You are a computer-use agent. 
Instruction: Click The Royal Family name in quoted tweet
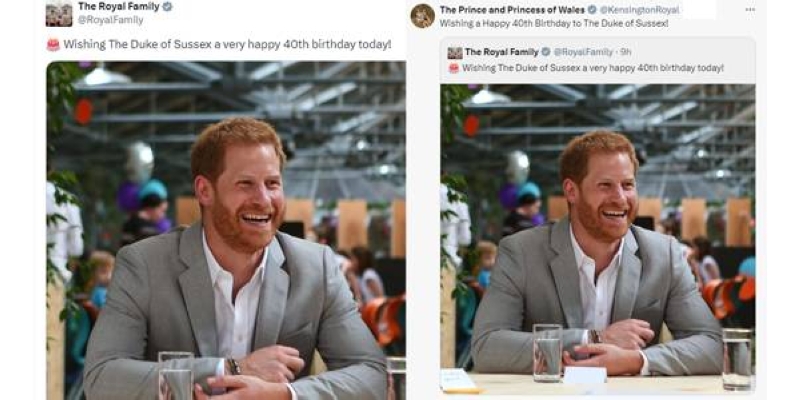502,52
